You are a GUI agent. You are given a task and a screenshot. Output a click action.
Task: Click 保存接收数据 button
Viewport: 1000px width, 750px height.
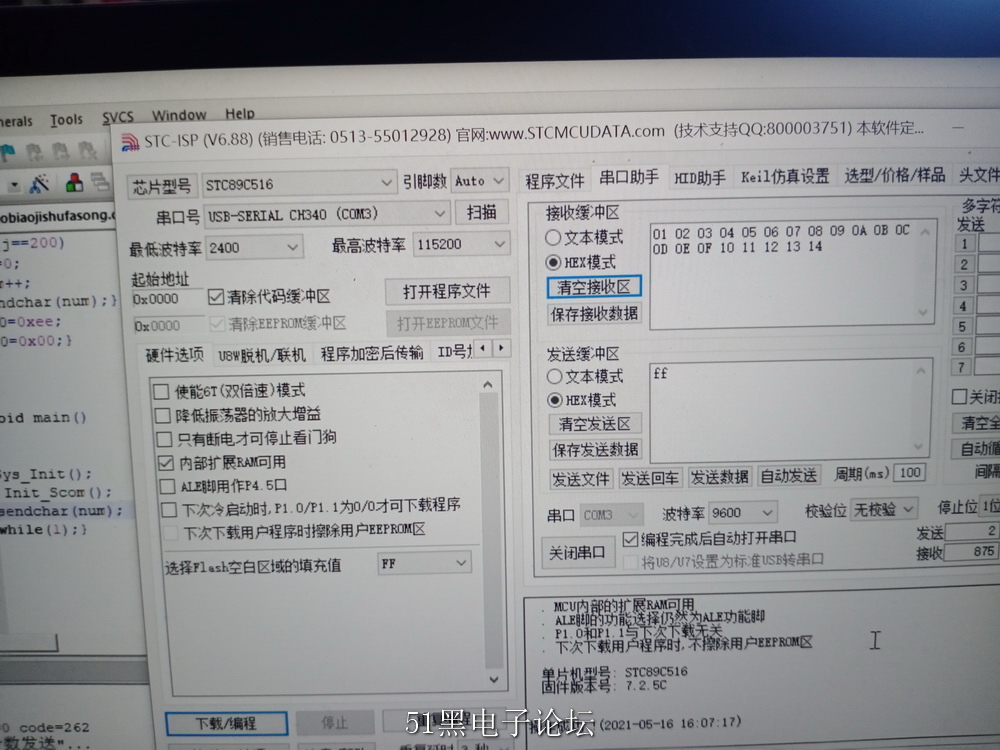point(594,314)
